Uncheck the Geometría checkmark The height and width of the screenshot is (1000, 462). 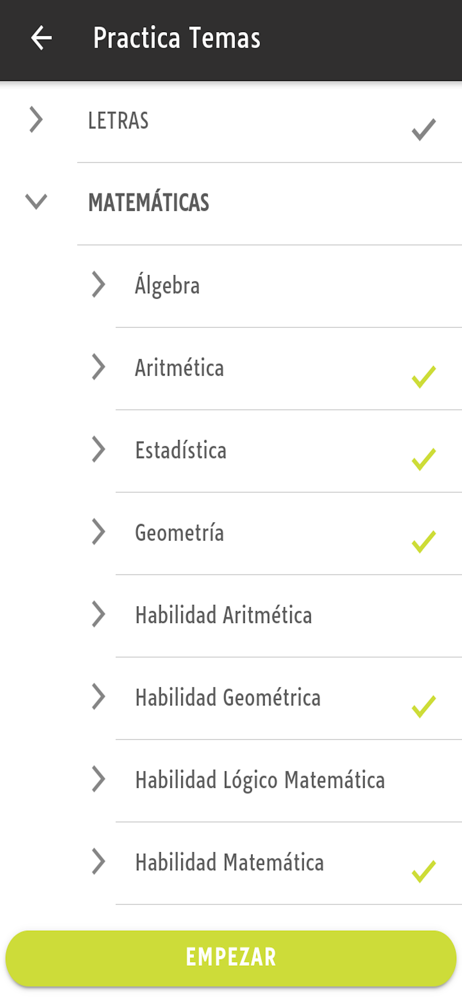coord(424,541)
